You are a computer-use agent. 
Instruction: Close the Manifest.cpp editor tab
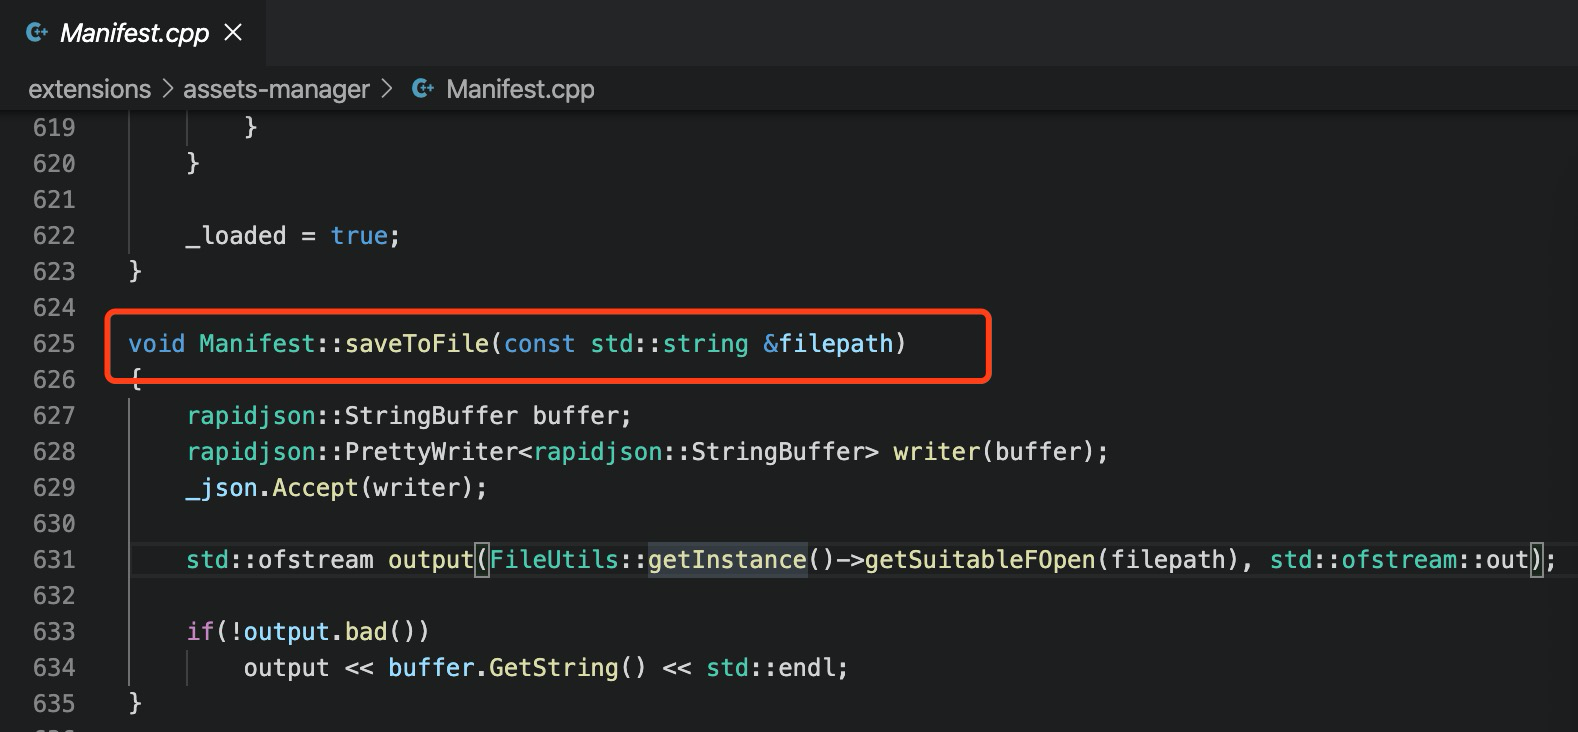pos(233,33)
